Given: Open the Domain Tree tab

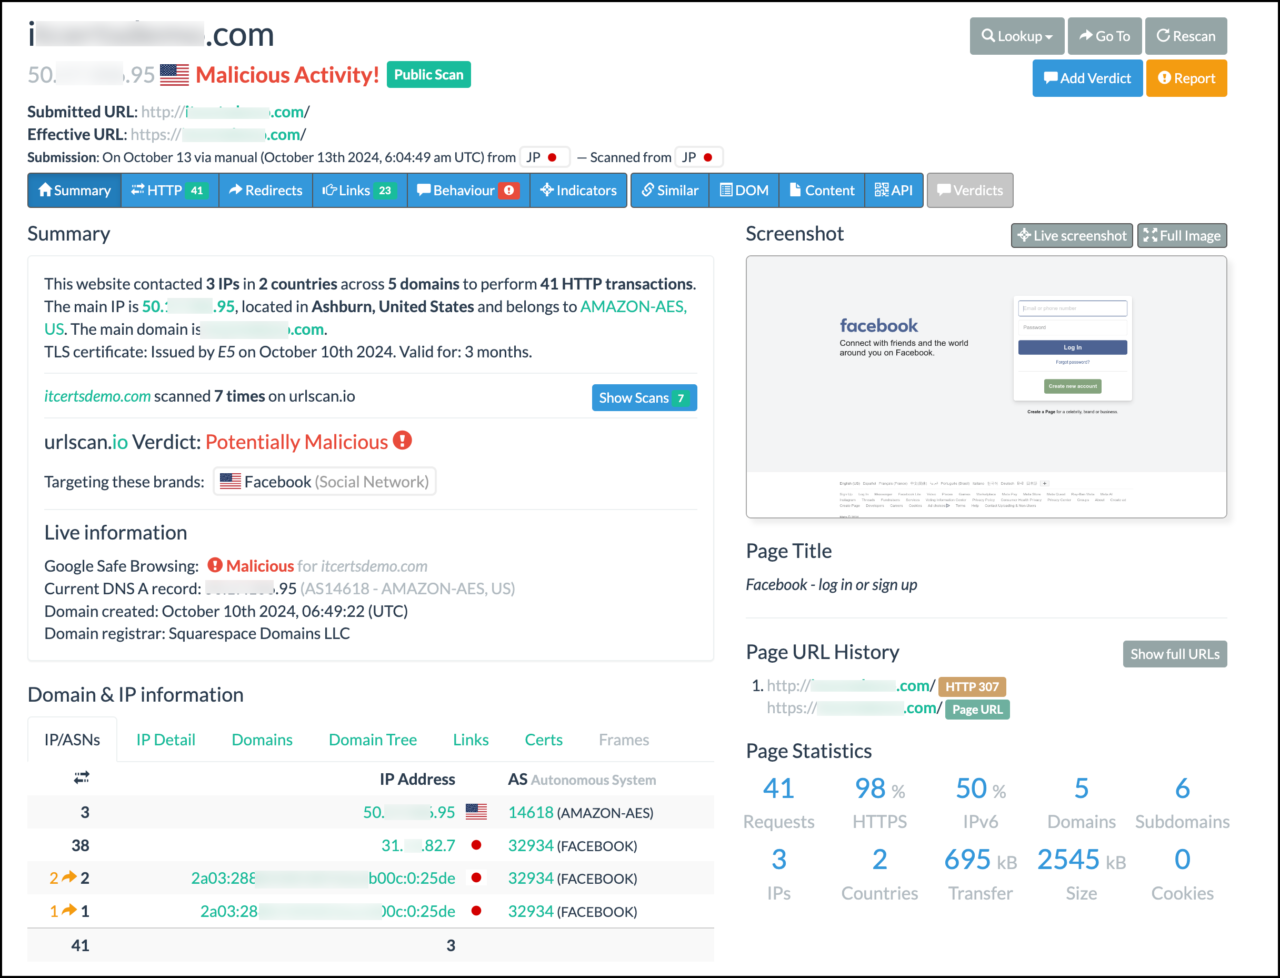Looking at the screenshot, I should pos(372,740).
